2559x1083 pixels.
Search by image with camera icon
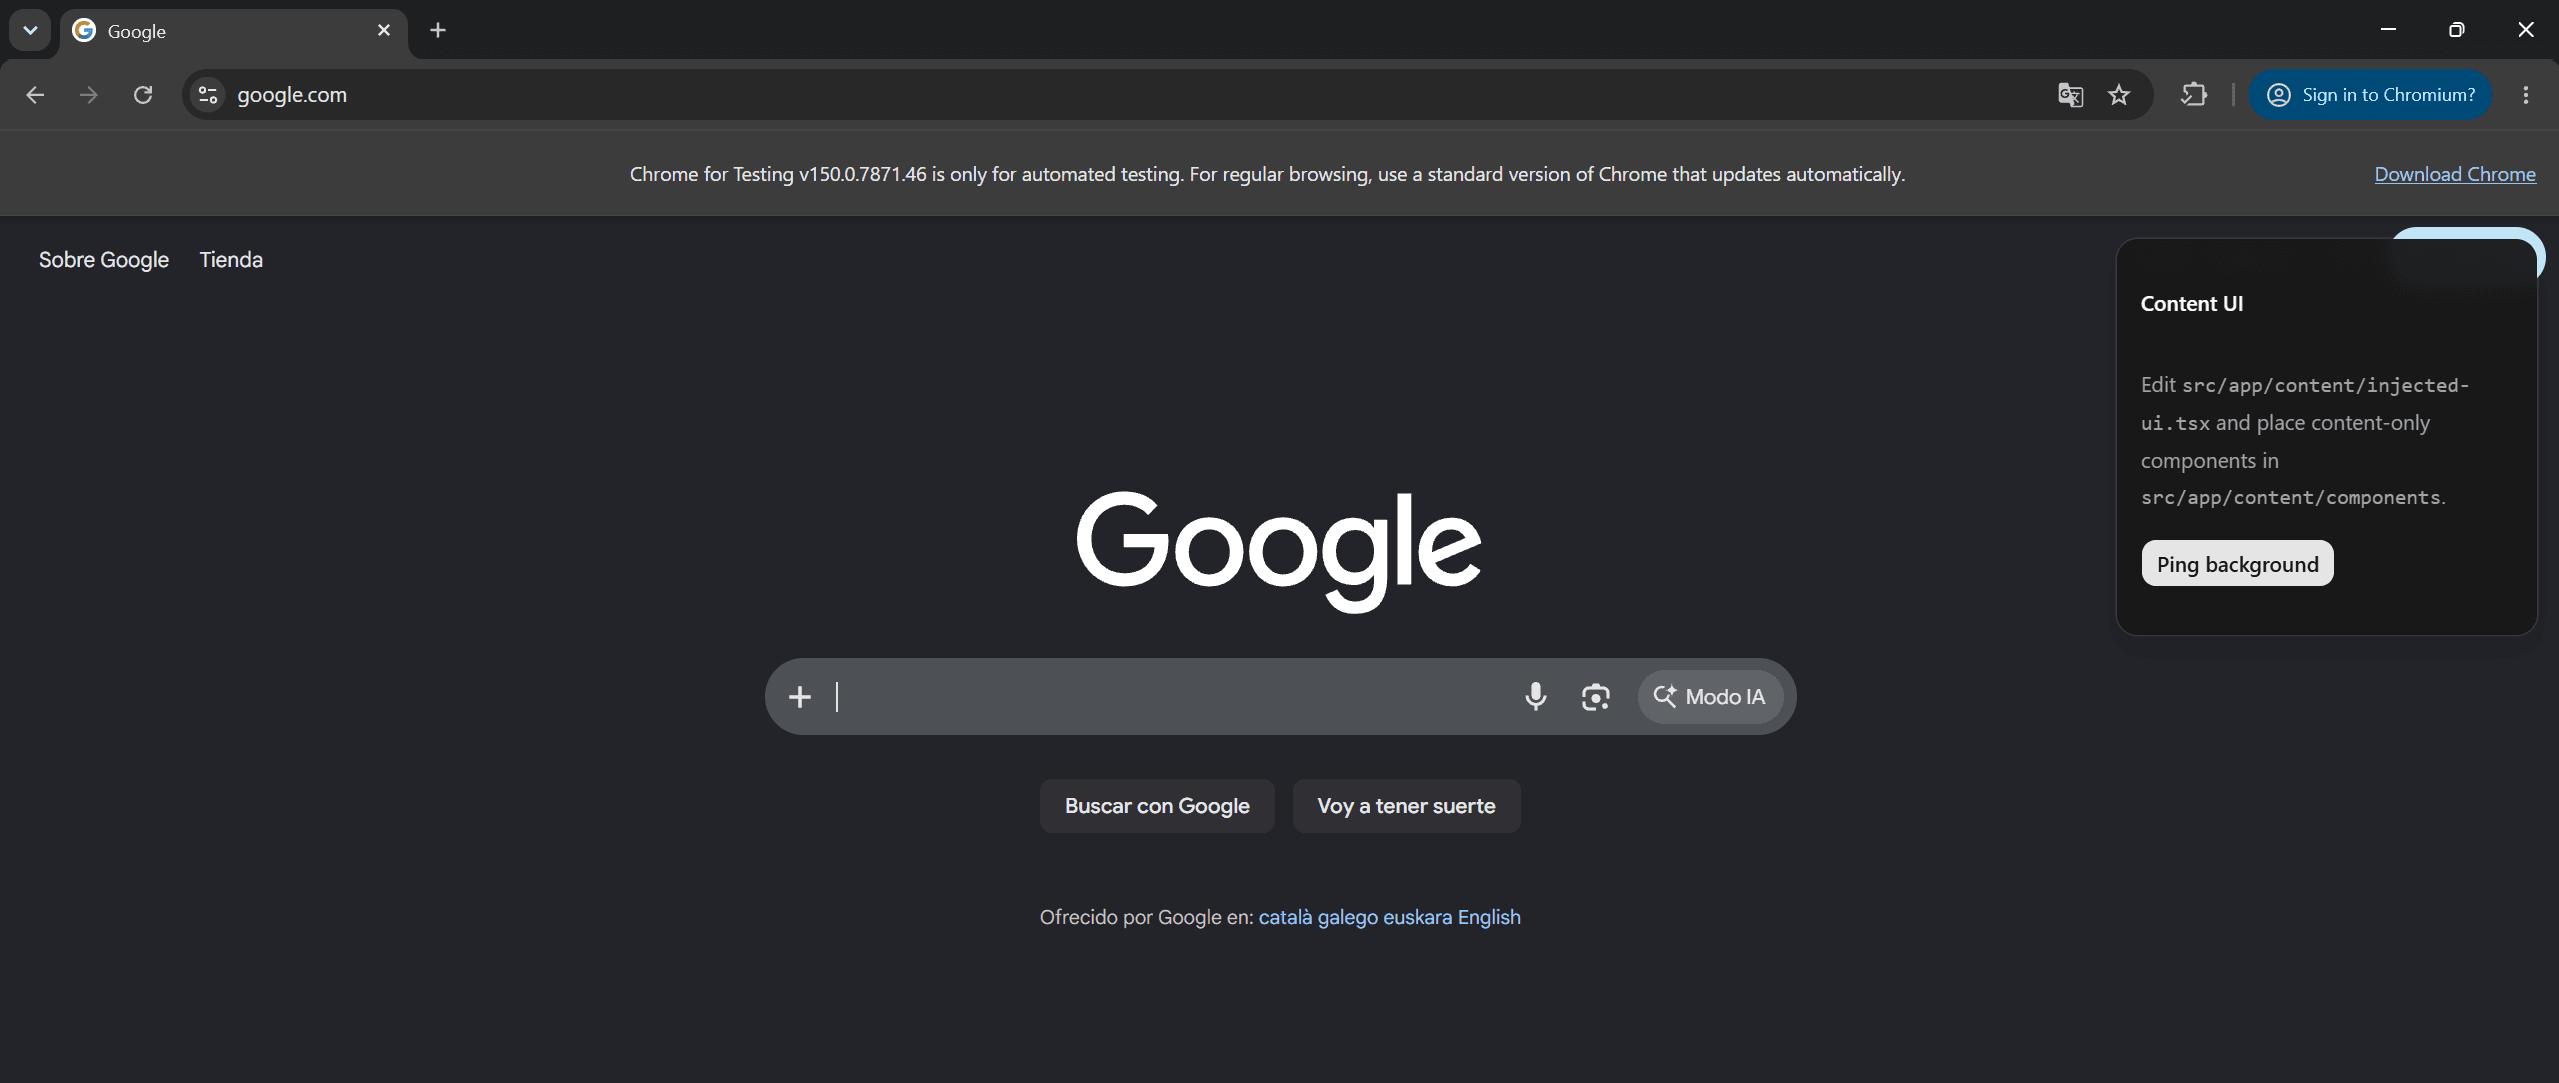coord(1596,697)
